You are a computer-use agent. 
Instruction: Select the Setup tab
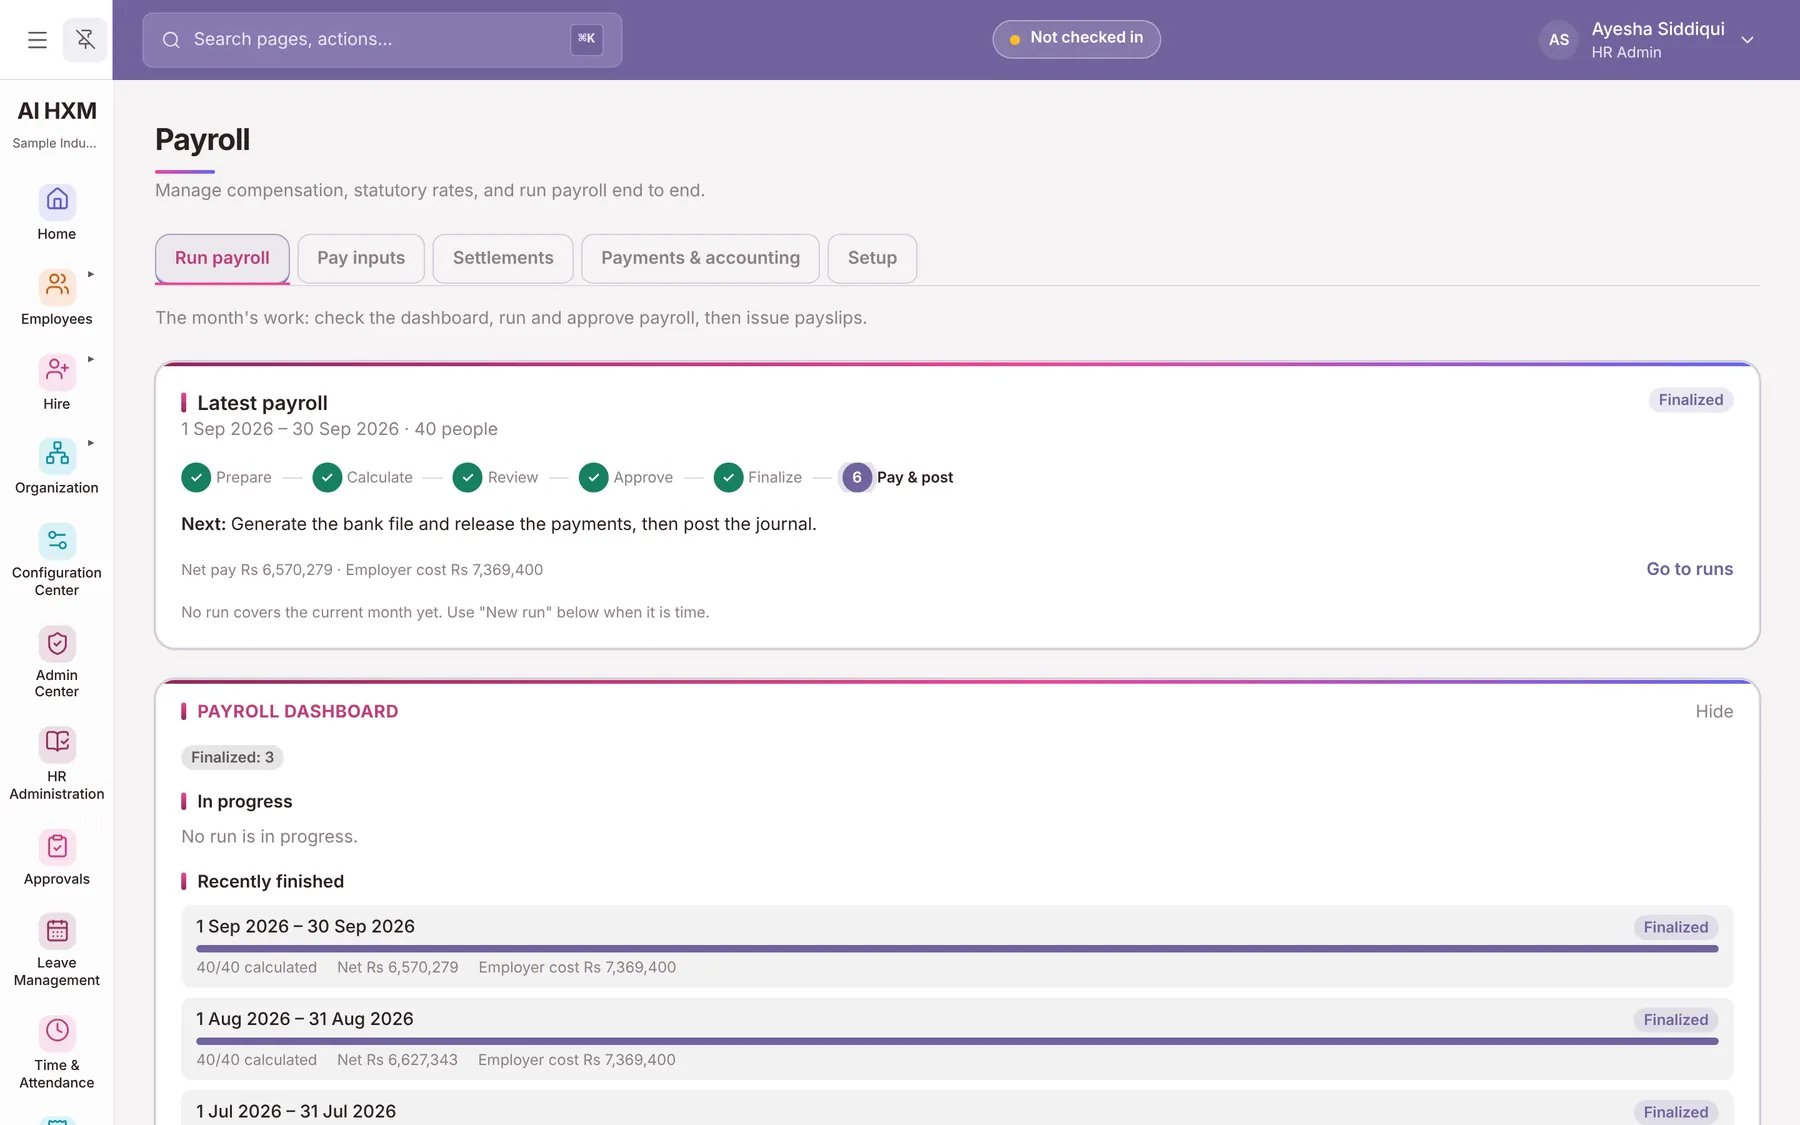point(872,258)
